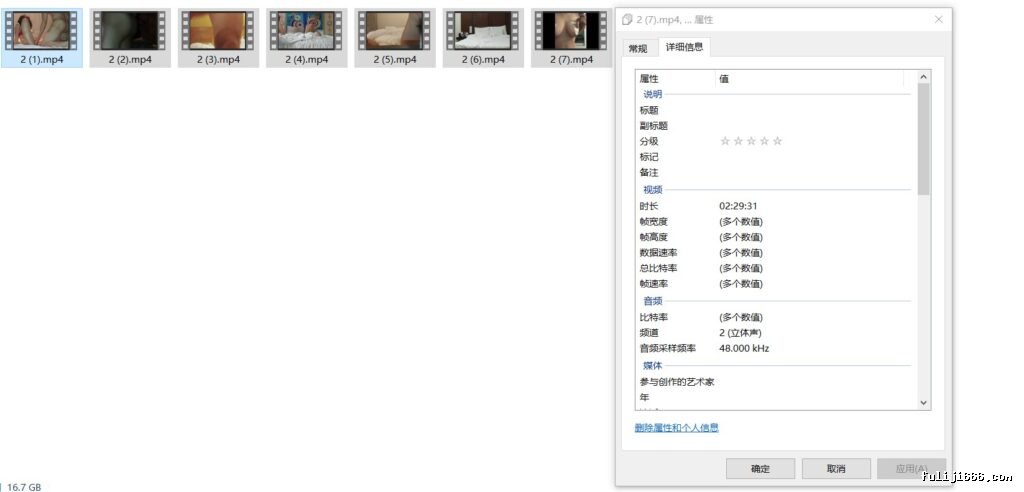Click the 帧高度 property row
1024x492 pixels.
[775, 237]
